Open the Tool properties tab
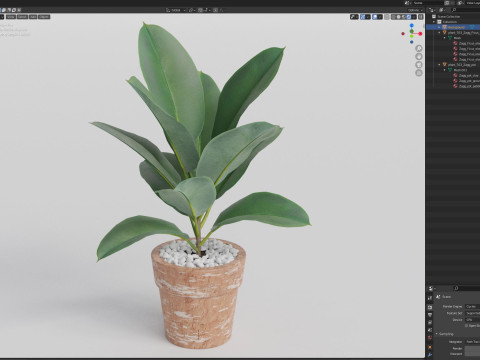 click(x=430, y=298)
